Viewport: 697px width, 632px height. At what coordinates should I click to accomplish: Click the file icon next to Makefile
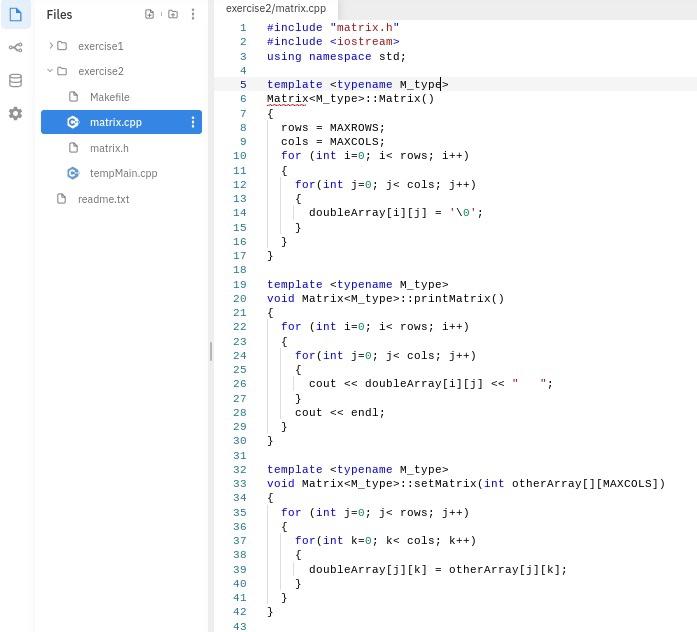tap(74, 97)
